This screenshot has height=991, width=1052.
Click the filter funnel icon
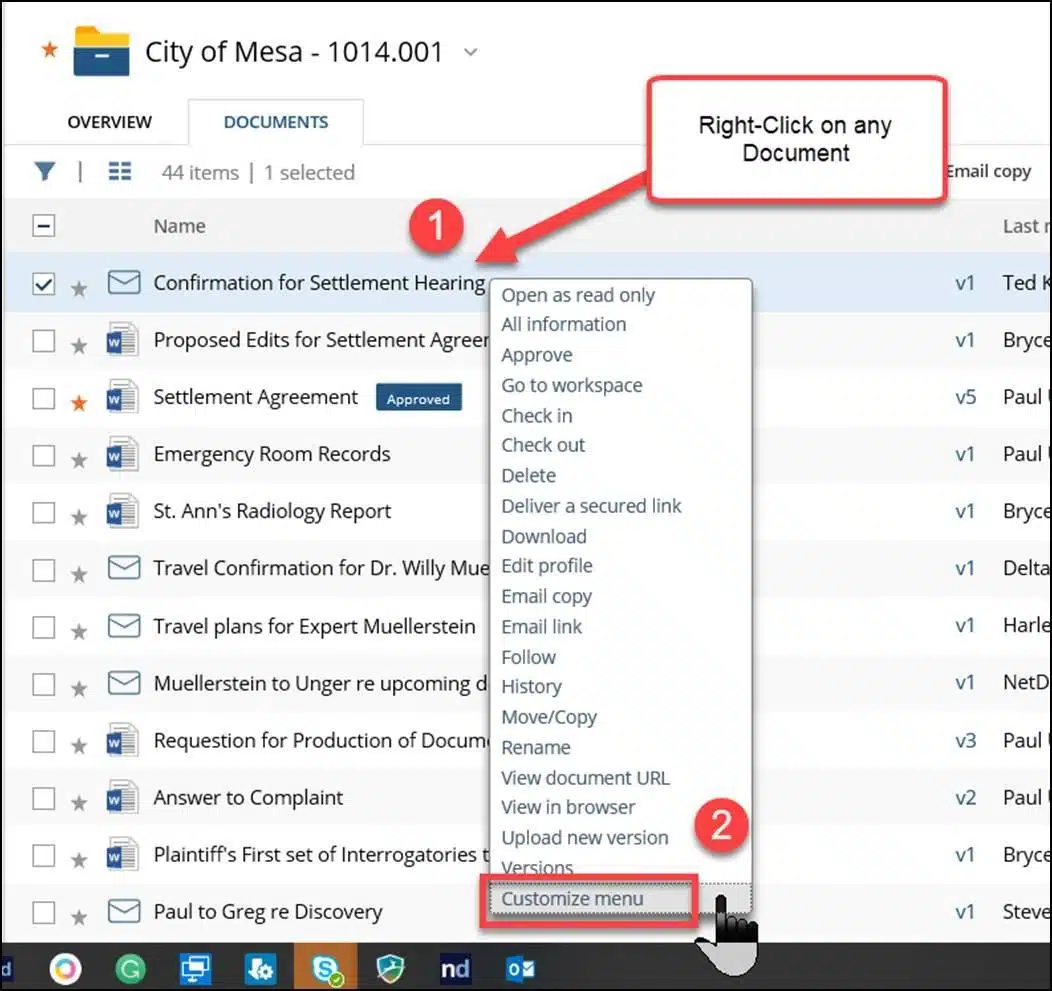[45, 172]
